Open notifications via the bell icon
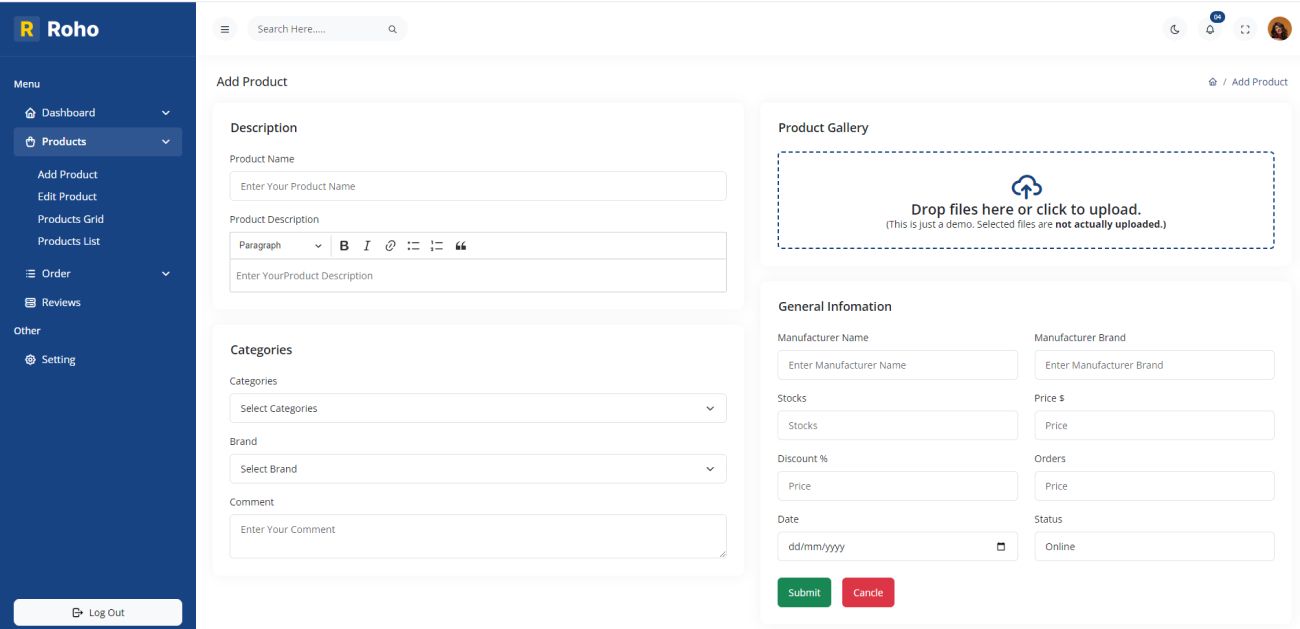 (1209, 30)
